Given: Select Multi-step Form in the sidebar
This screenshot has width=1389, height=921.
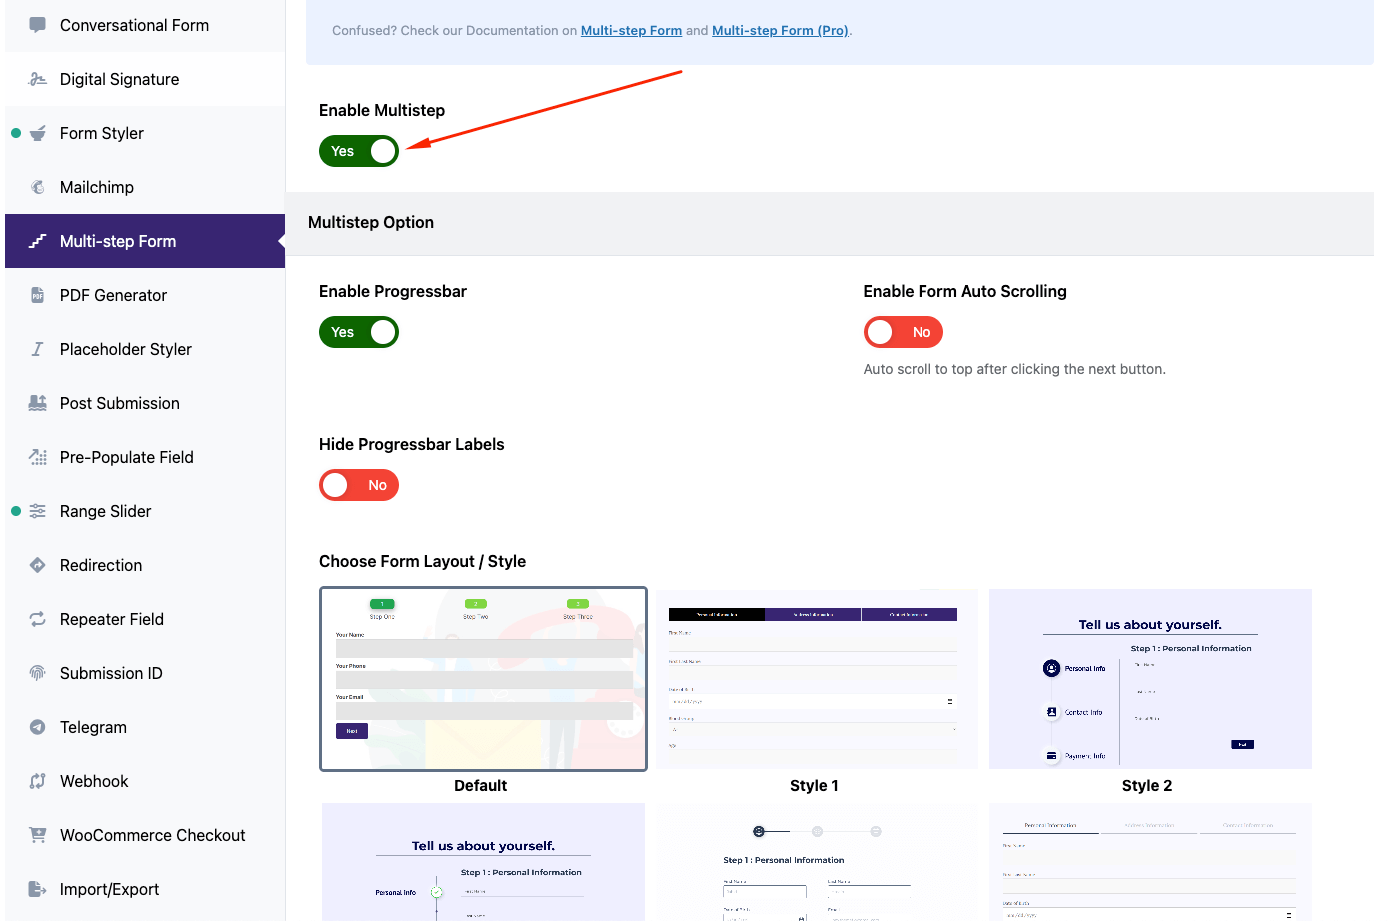Looking at the screenshot, I should click(117, 241).
